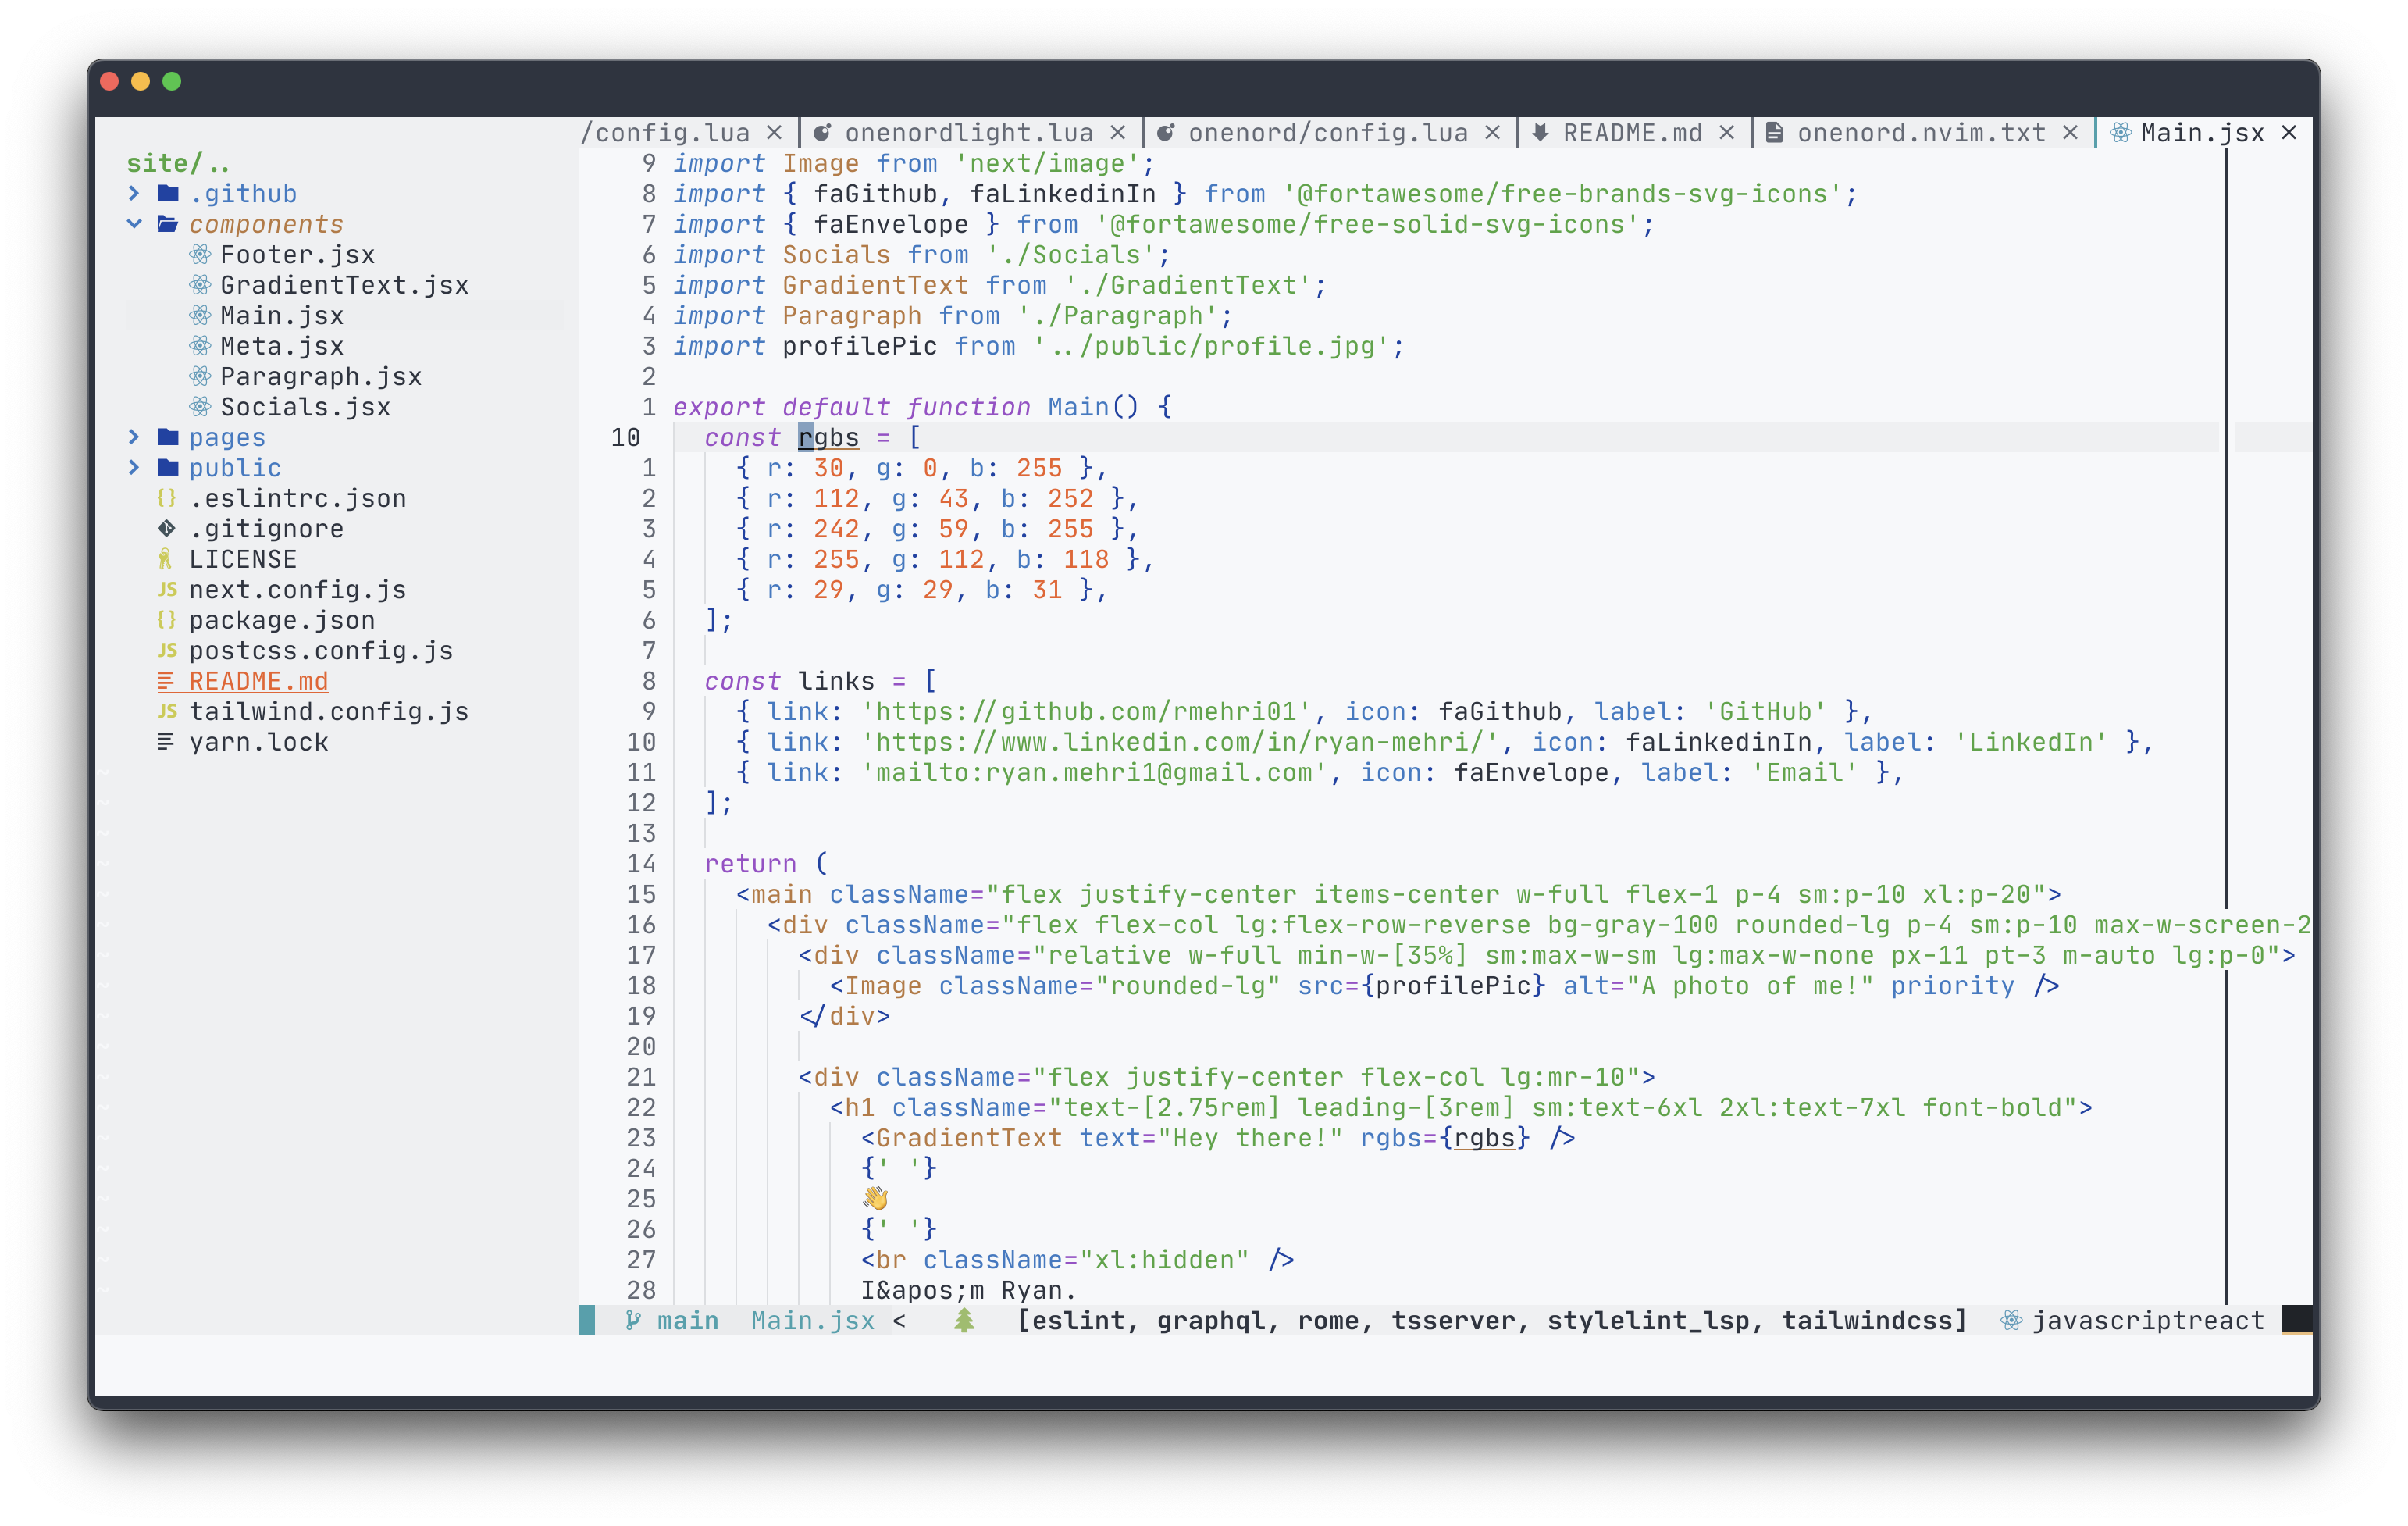Switch to the /config.lua tab
Image resolution: width=2408 pixels, height=1526 pixels.
pos(665,133)
